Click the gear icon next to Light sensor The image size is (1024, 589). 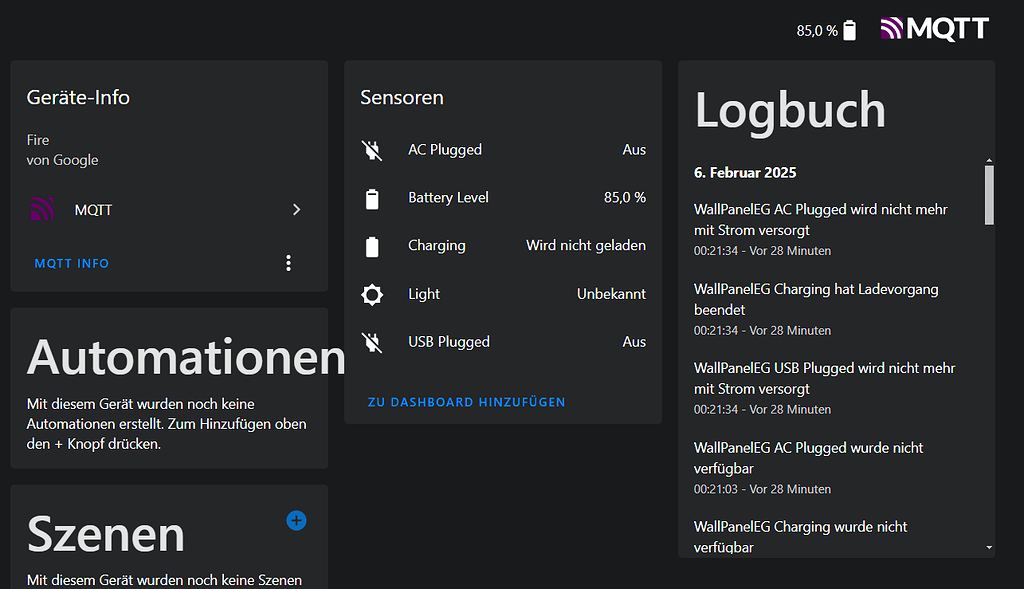372,293
